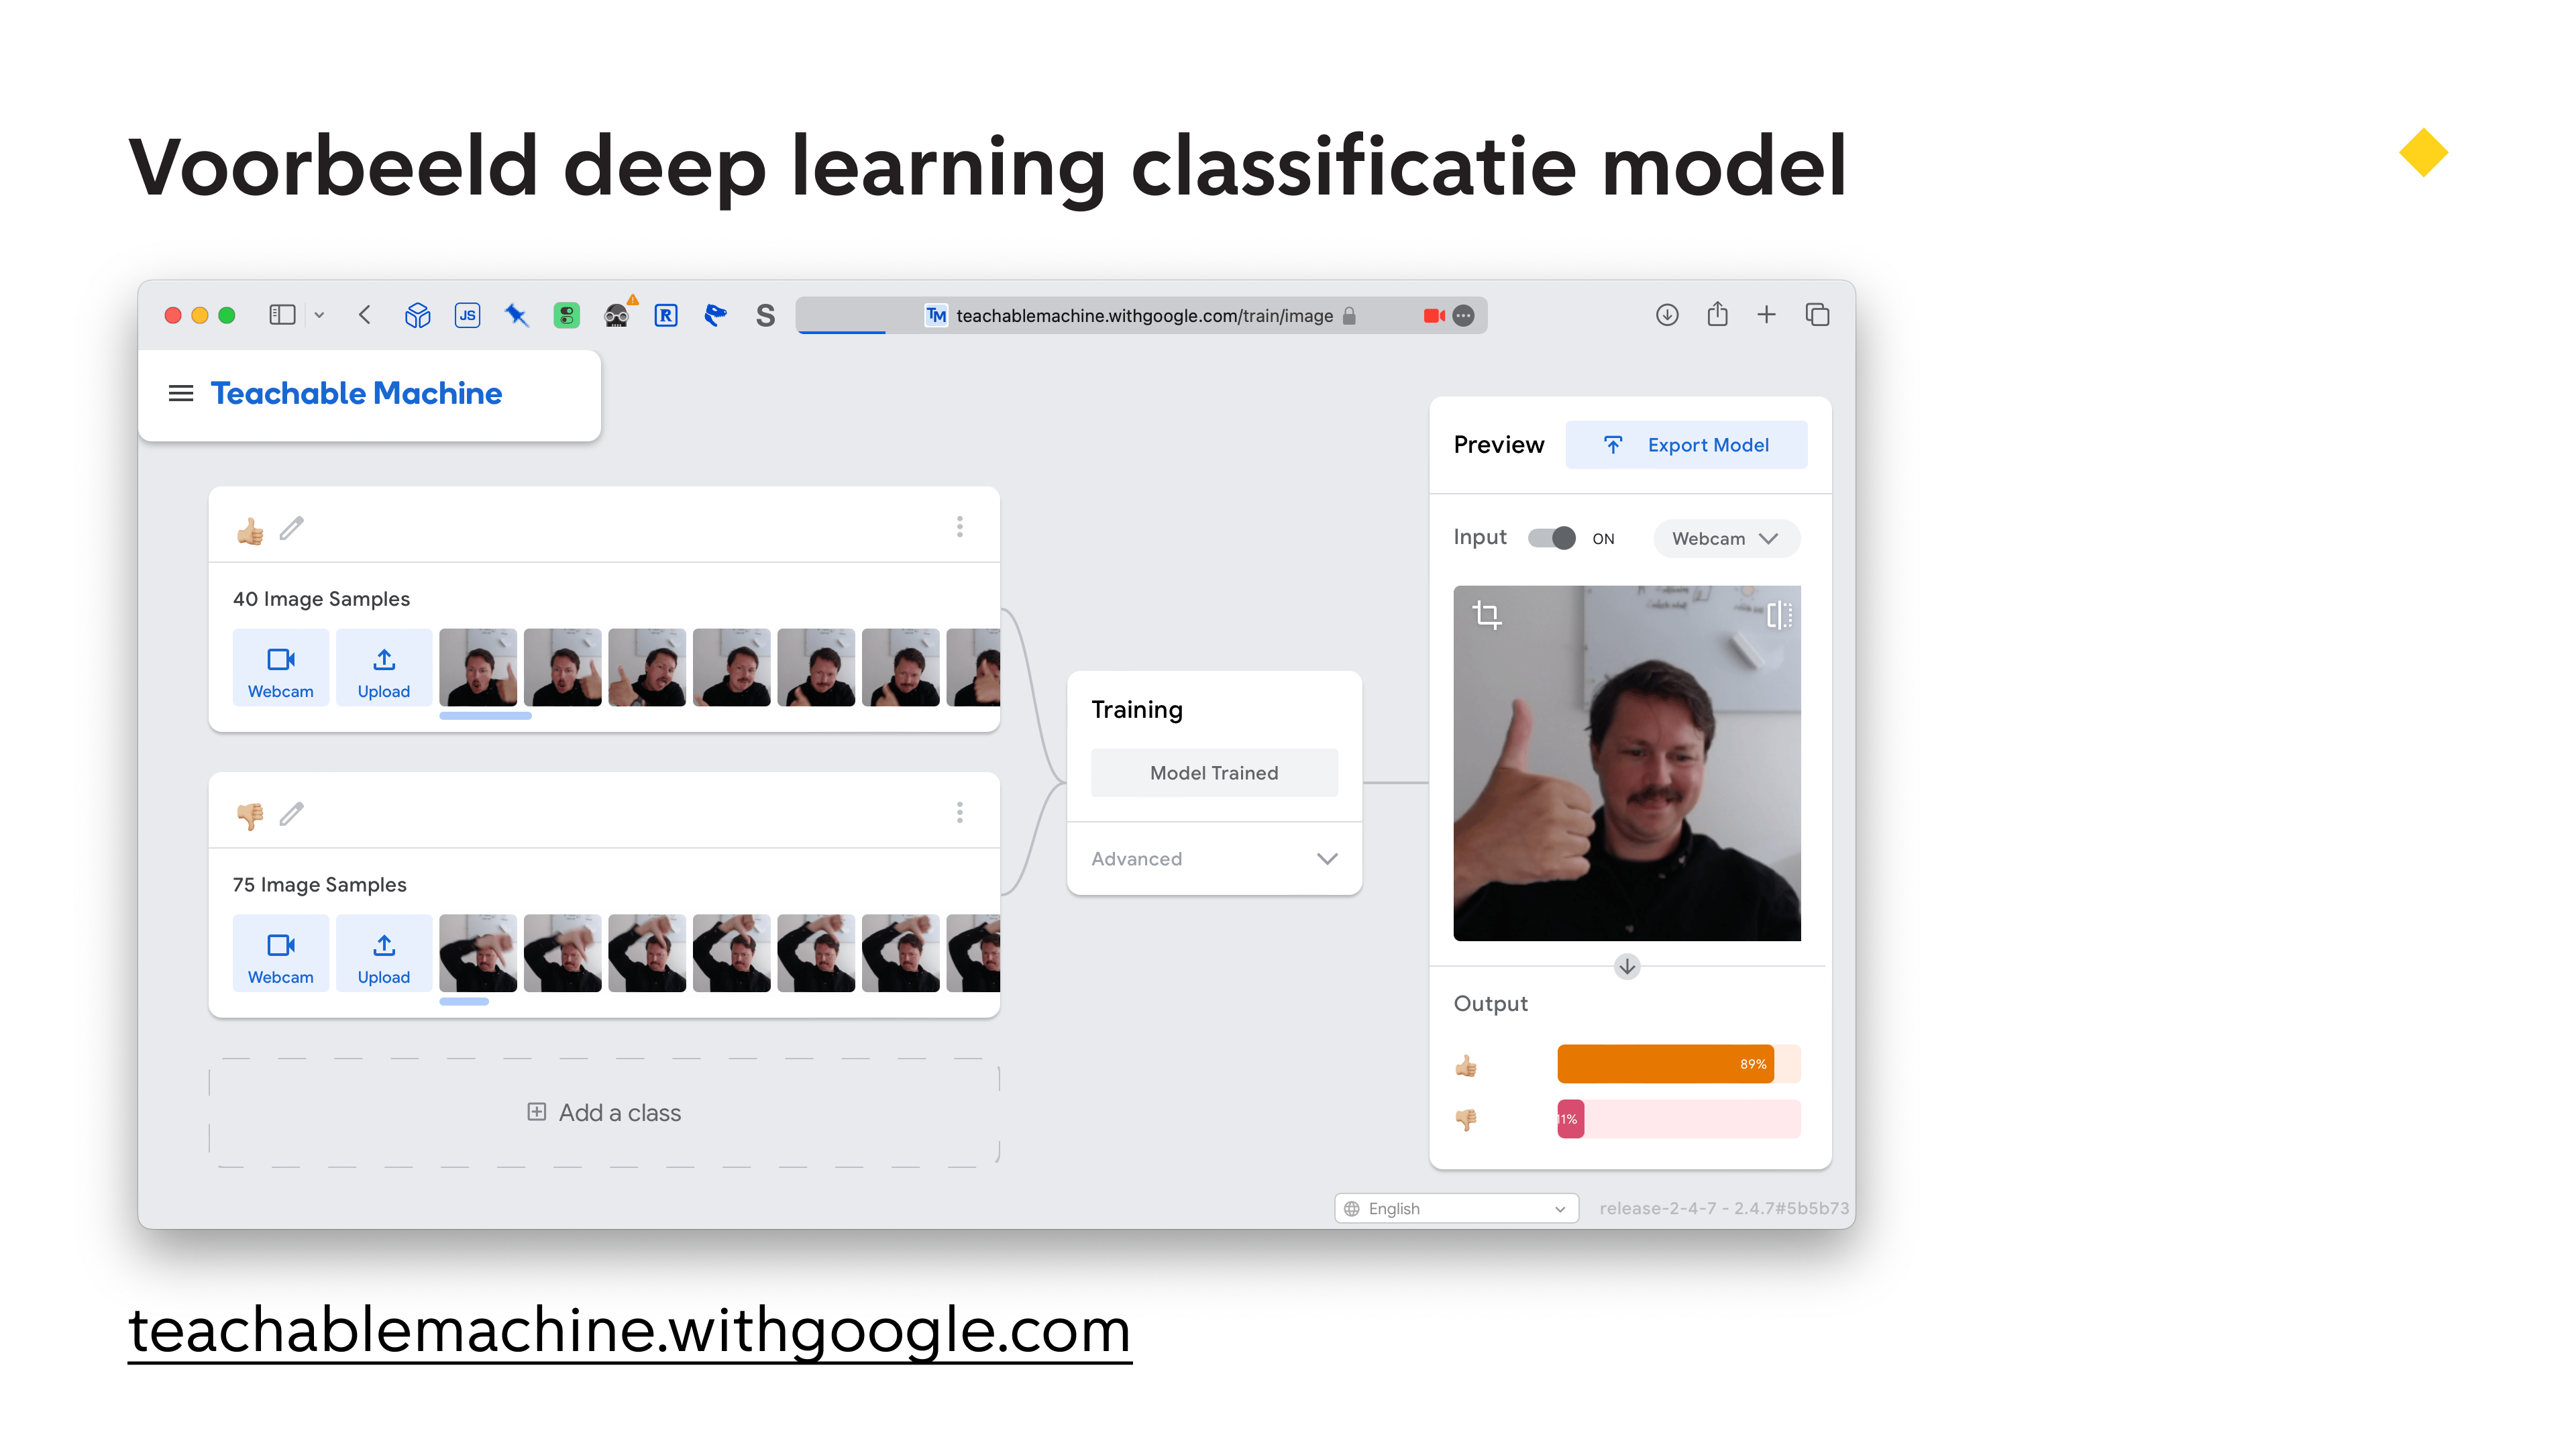Click the lock icon in address bar

coord(1349,316)
